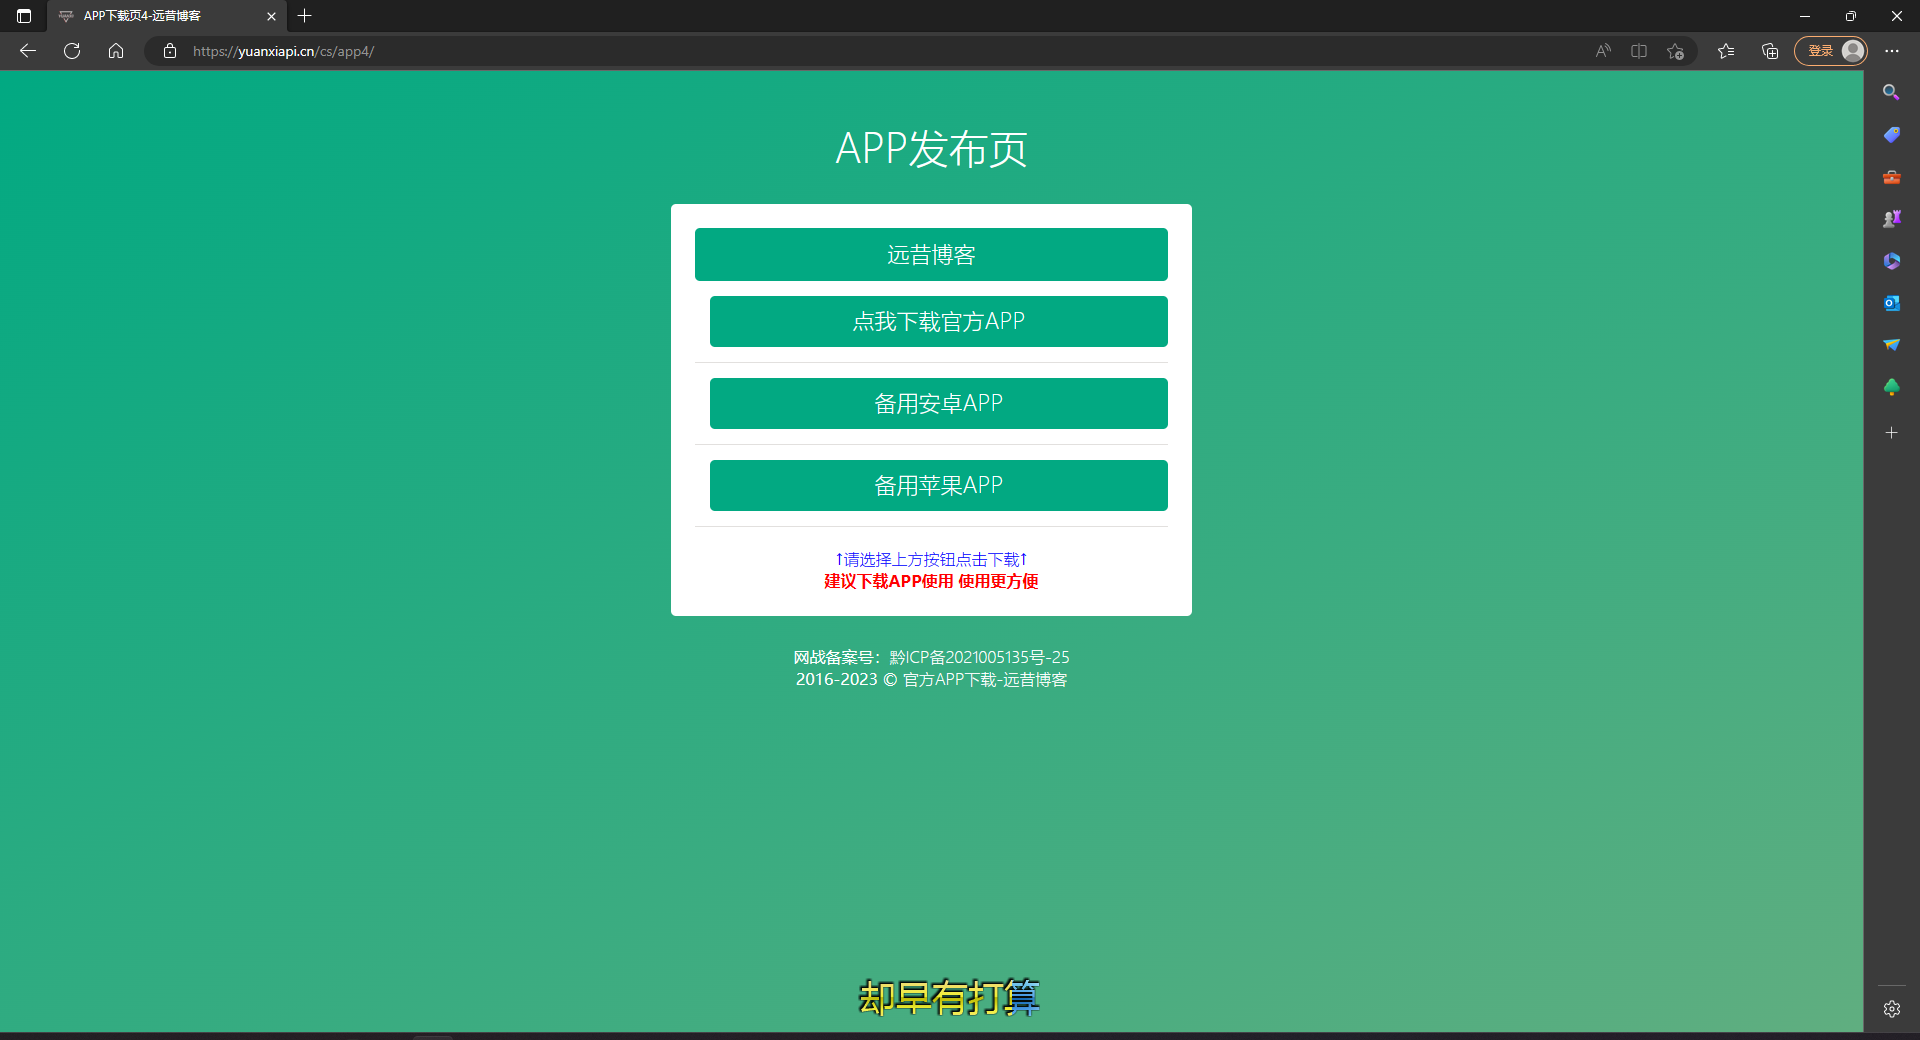Go to the browser home page
1920x1040 pixels.
(x=116, y=51)
